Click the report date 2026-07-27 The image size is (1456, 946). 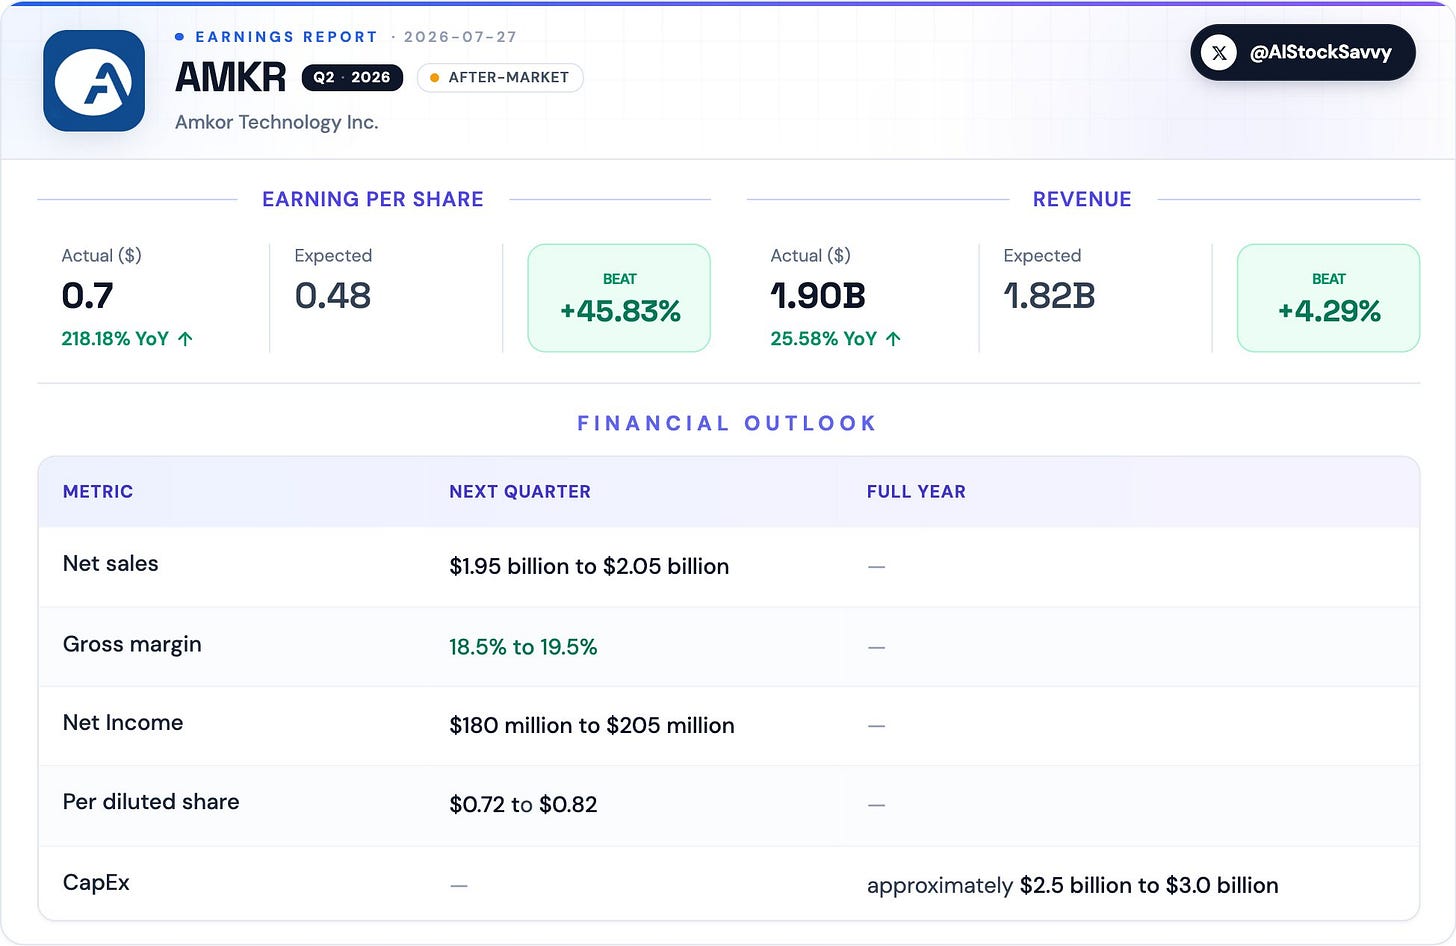coord(460,37)
